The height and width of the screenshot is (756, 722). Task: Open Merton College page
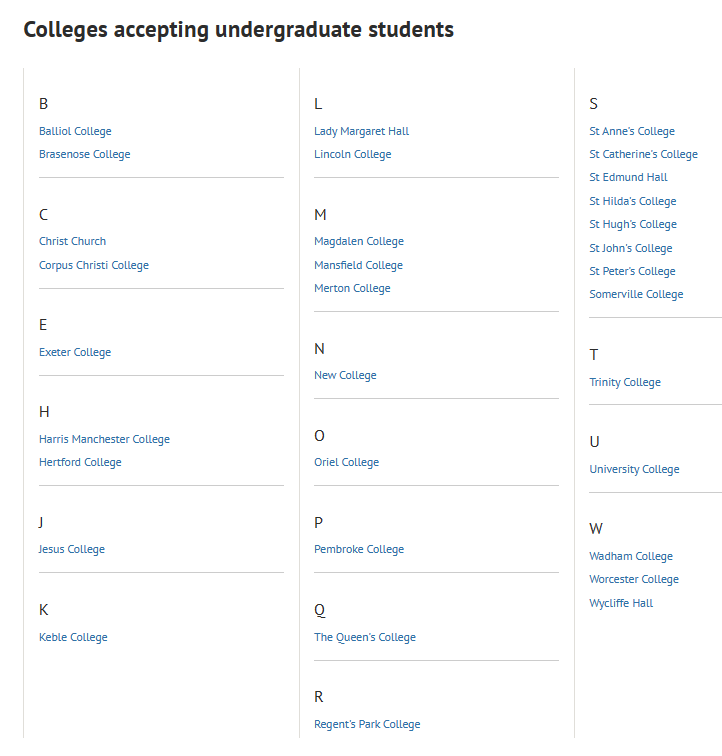pos(352,288)
